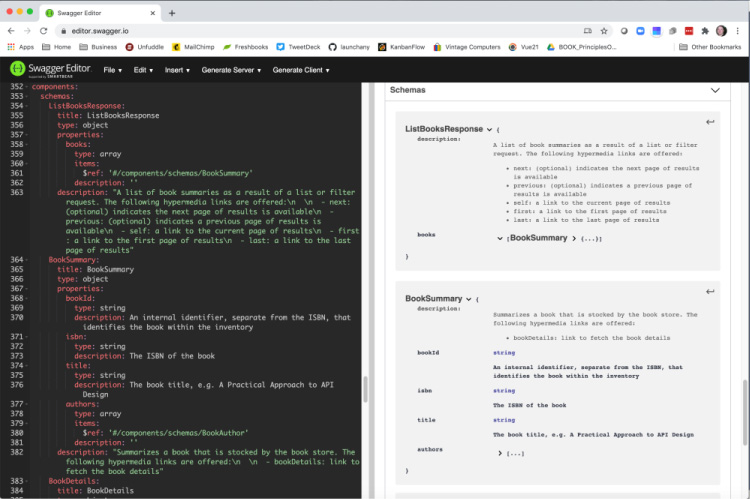
Task: Expand the nested BookSummary model under books
Action: click(x=574, y=238)
